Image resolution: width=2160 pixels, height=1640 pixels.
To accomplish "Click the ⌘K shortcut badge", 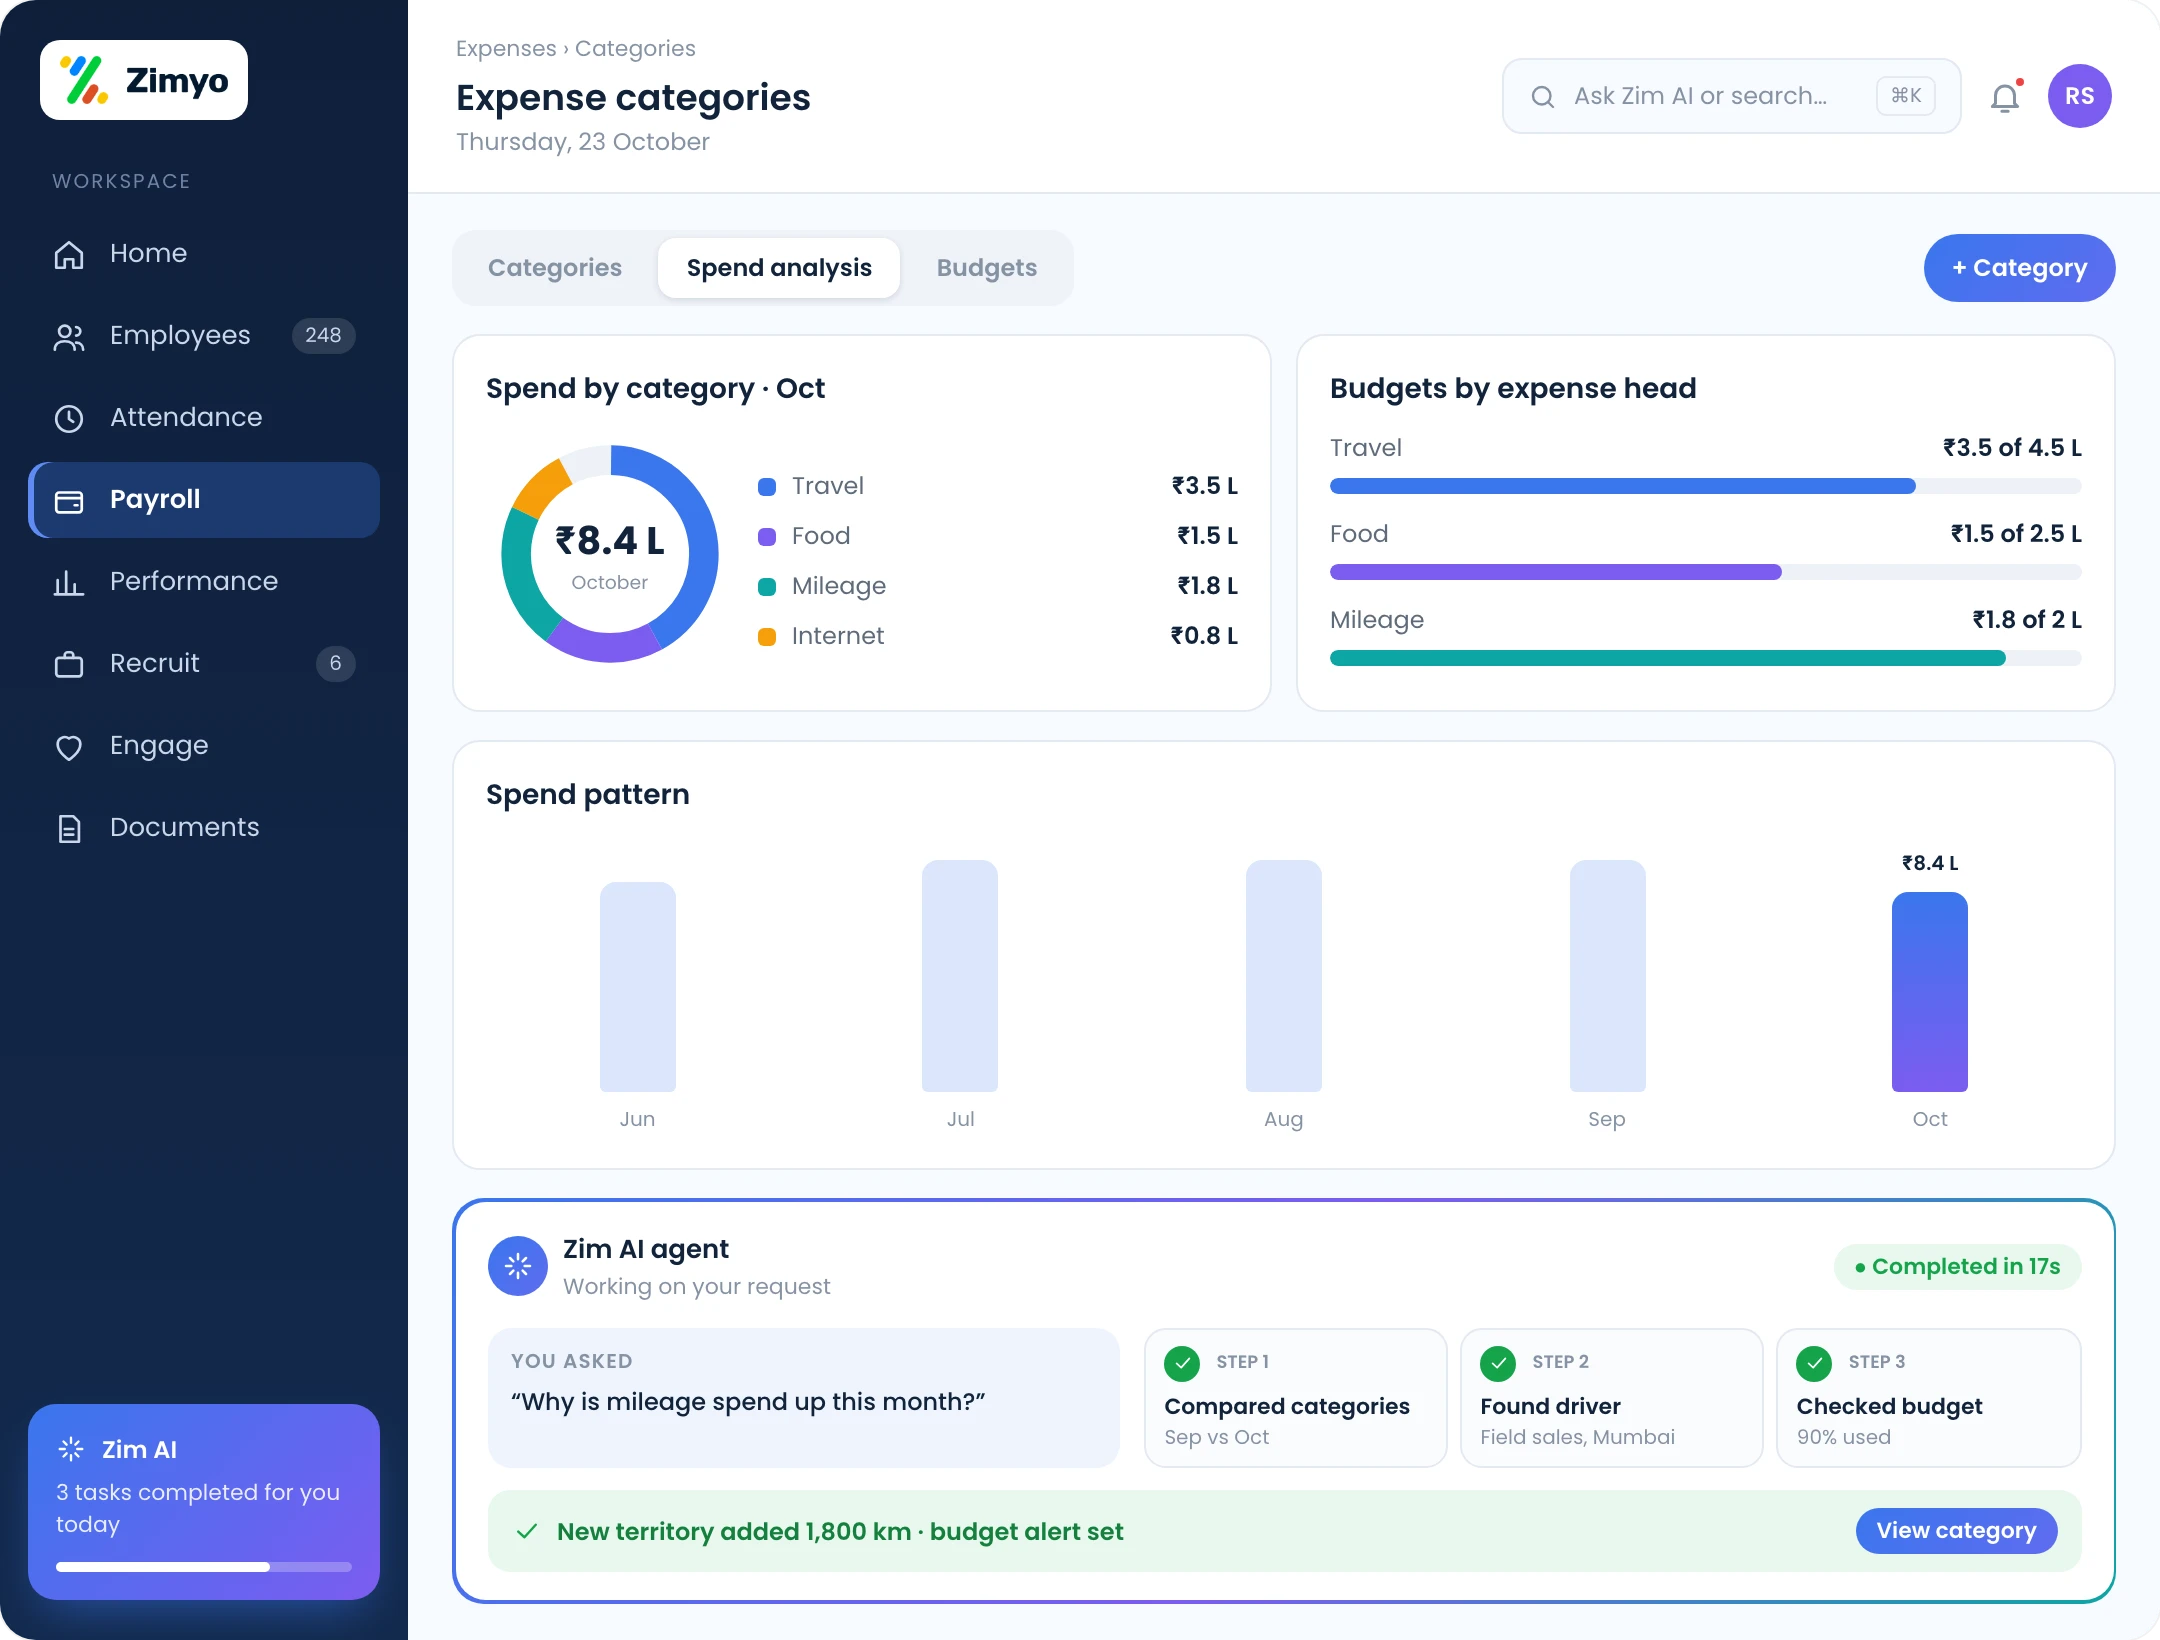I will pos(1906,96).
